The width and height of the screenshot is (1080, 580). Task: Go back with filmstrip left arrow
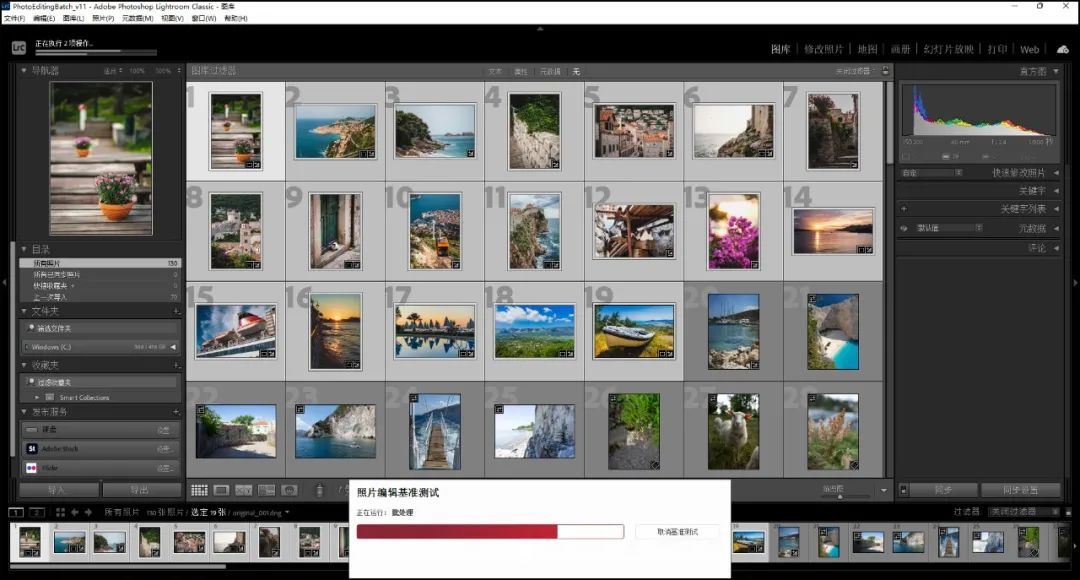[x=74, y=512]
